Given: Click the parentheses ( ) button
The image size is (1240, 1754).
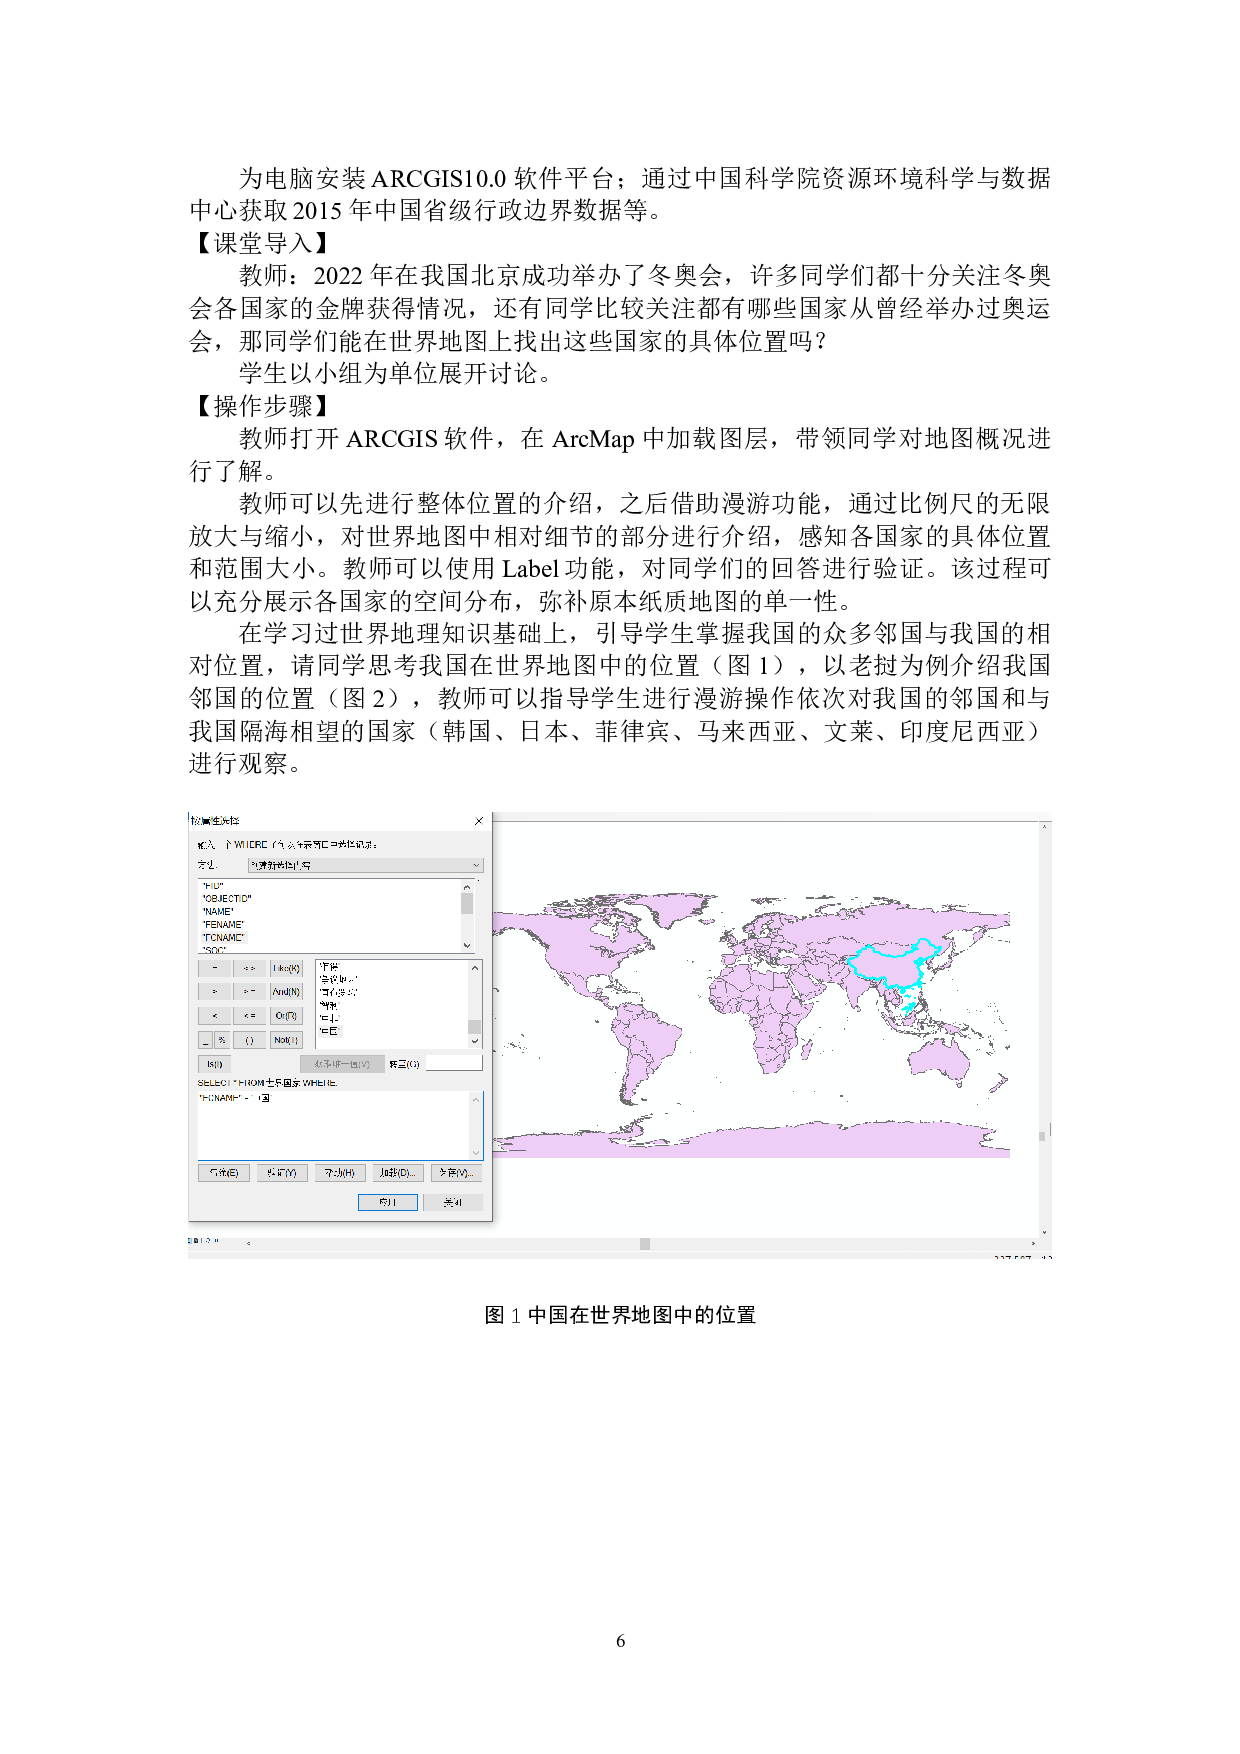Looking at the screenshot, I should click(x=250, y=1040).
